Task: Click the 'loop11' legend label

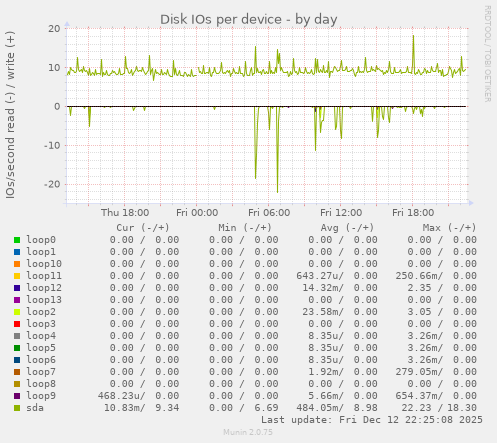Action: (x=44, y=276)
